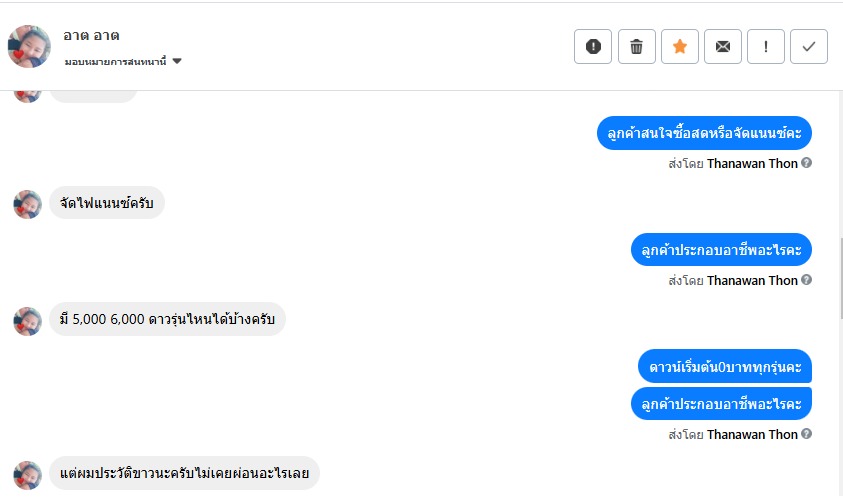The height and width of the screenshot is (503, 843).
Task: Click avatar beside the 5,000 6,000 message
Action: coord(27,320)
